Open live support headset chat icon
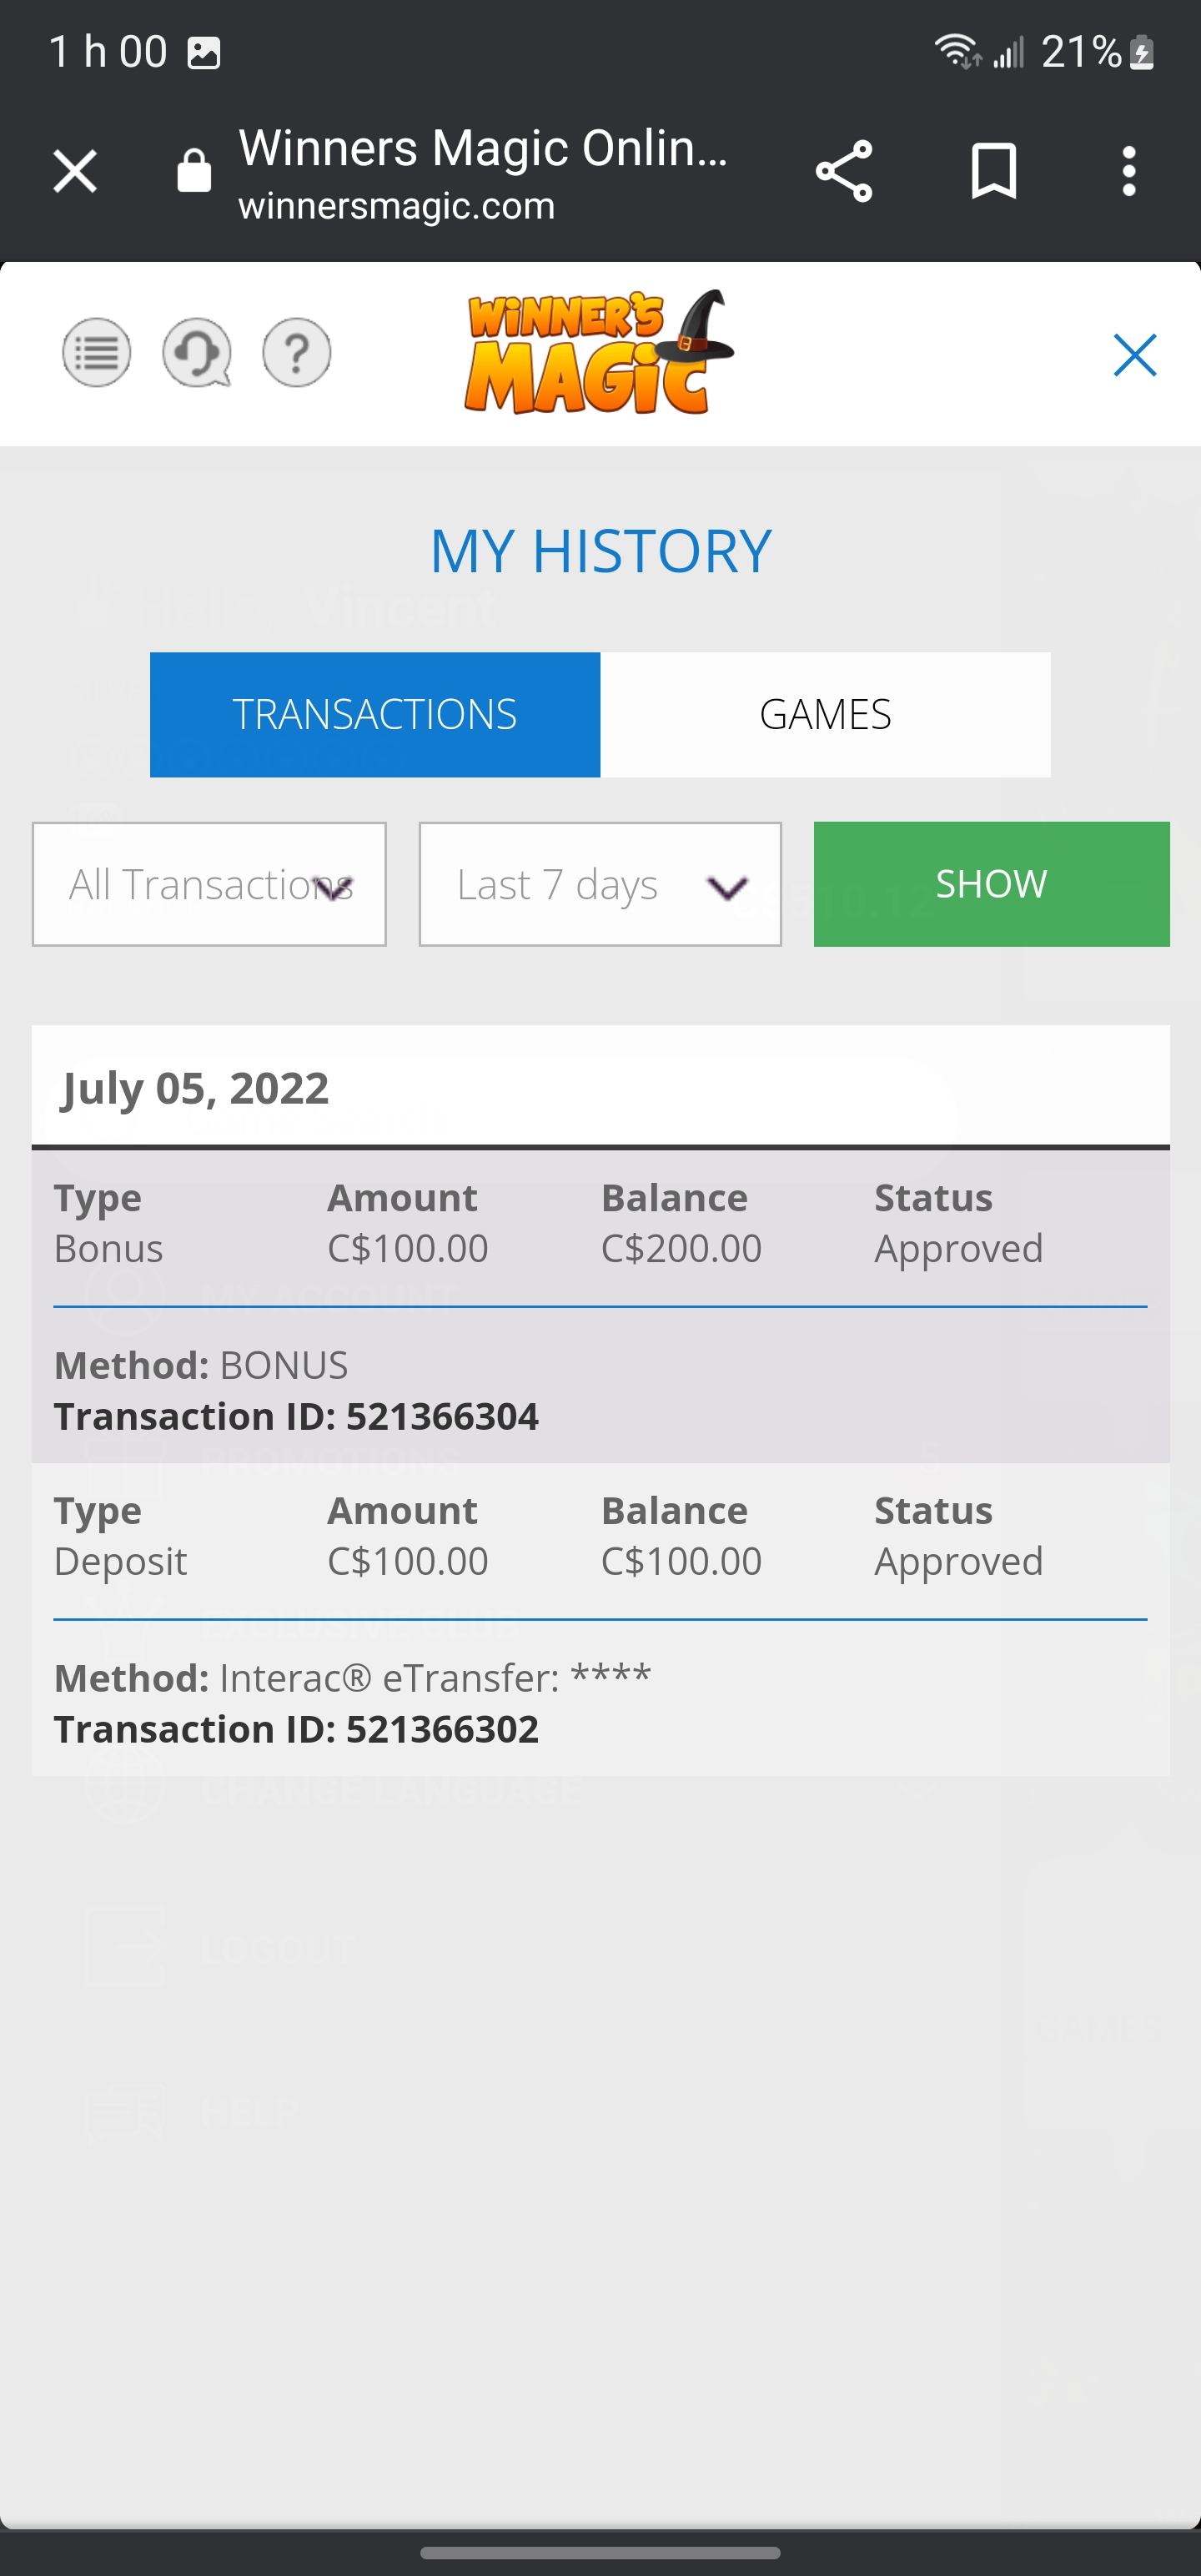 (x=197, y=352)
